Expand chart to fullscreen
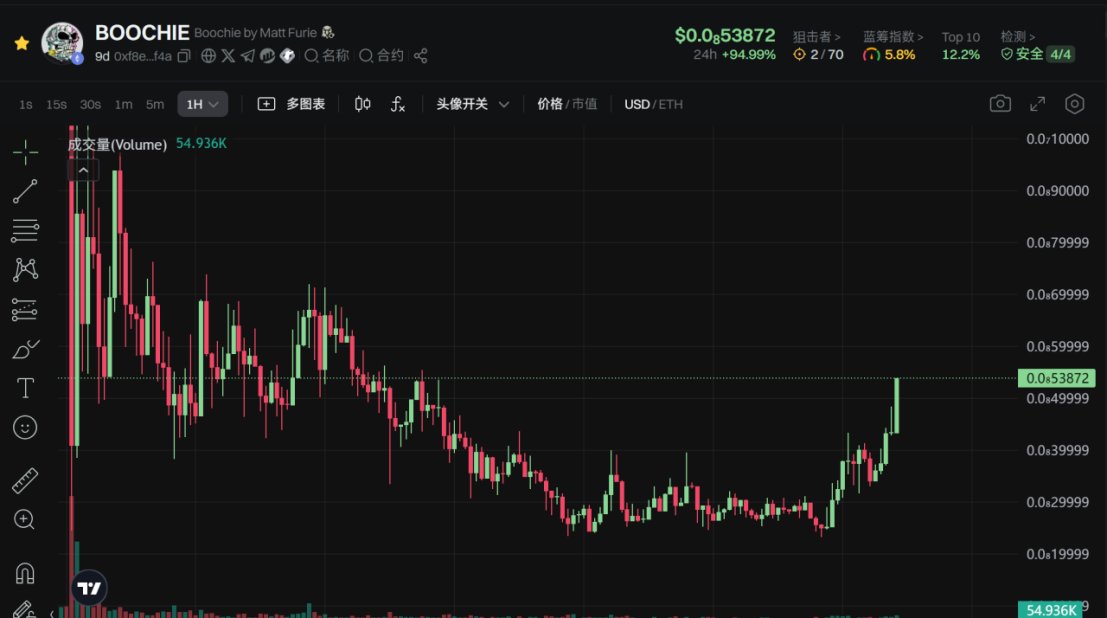1107x618 pixels. pos(1037,104)
